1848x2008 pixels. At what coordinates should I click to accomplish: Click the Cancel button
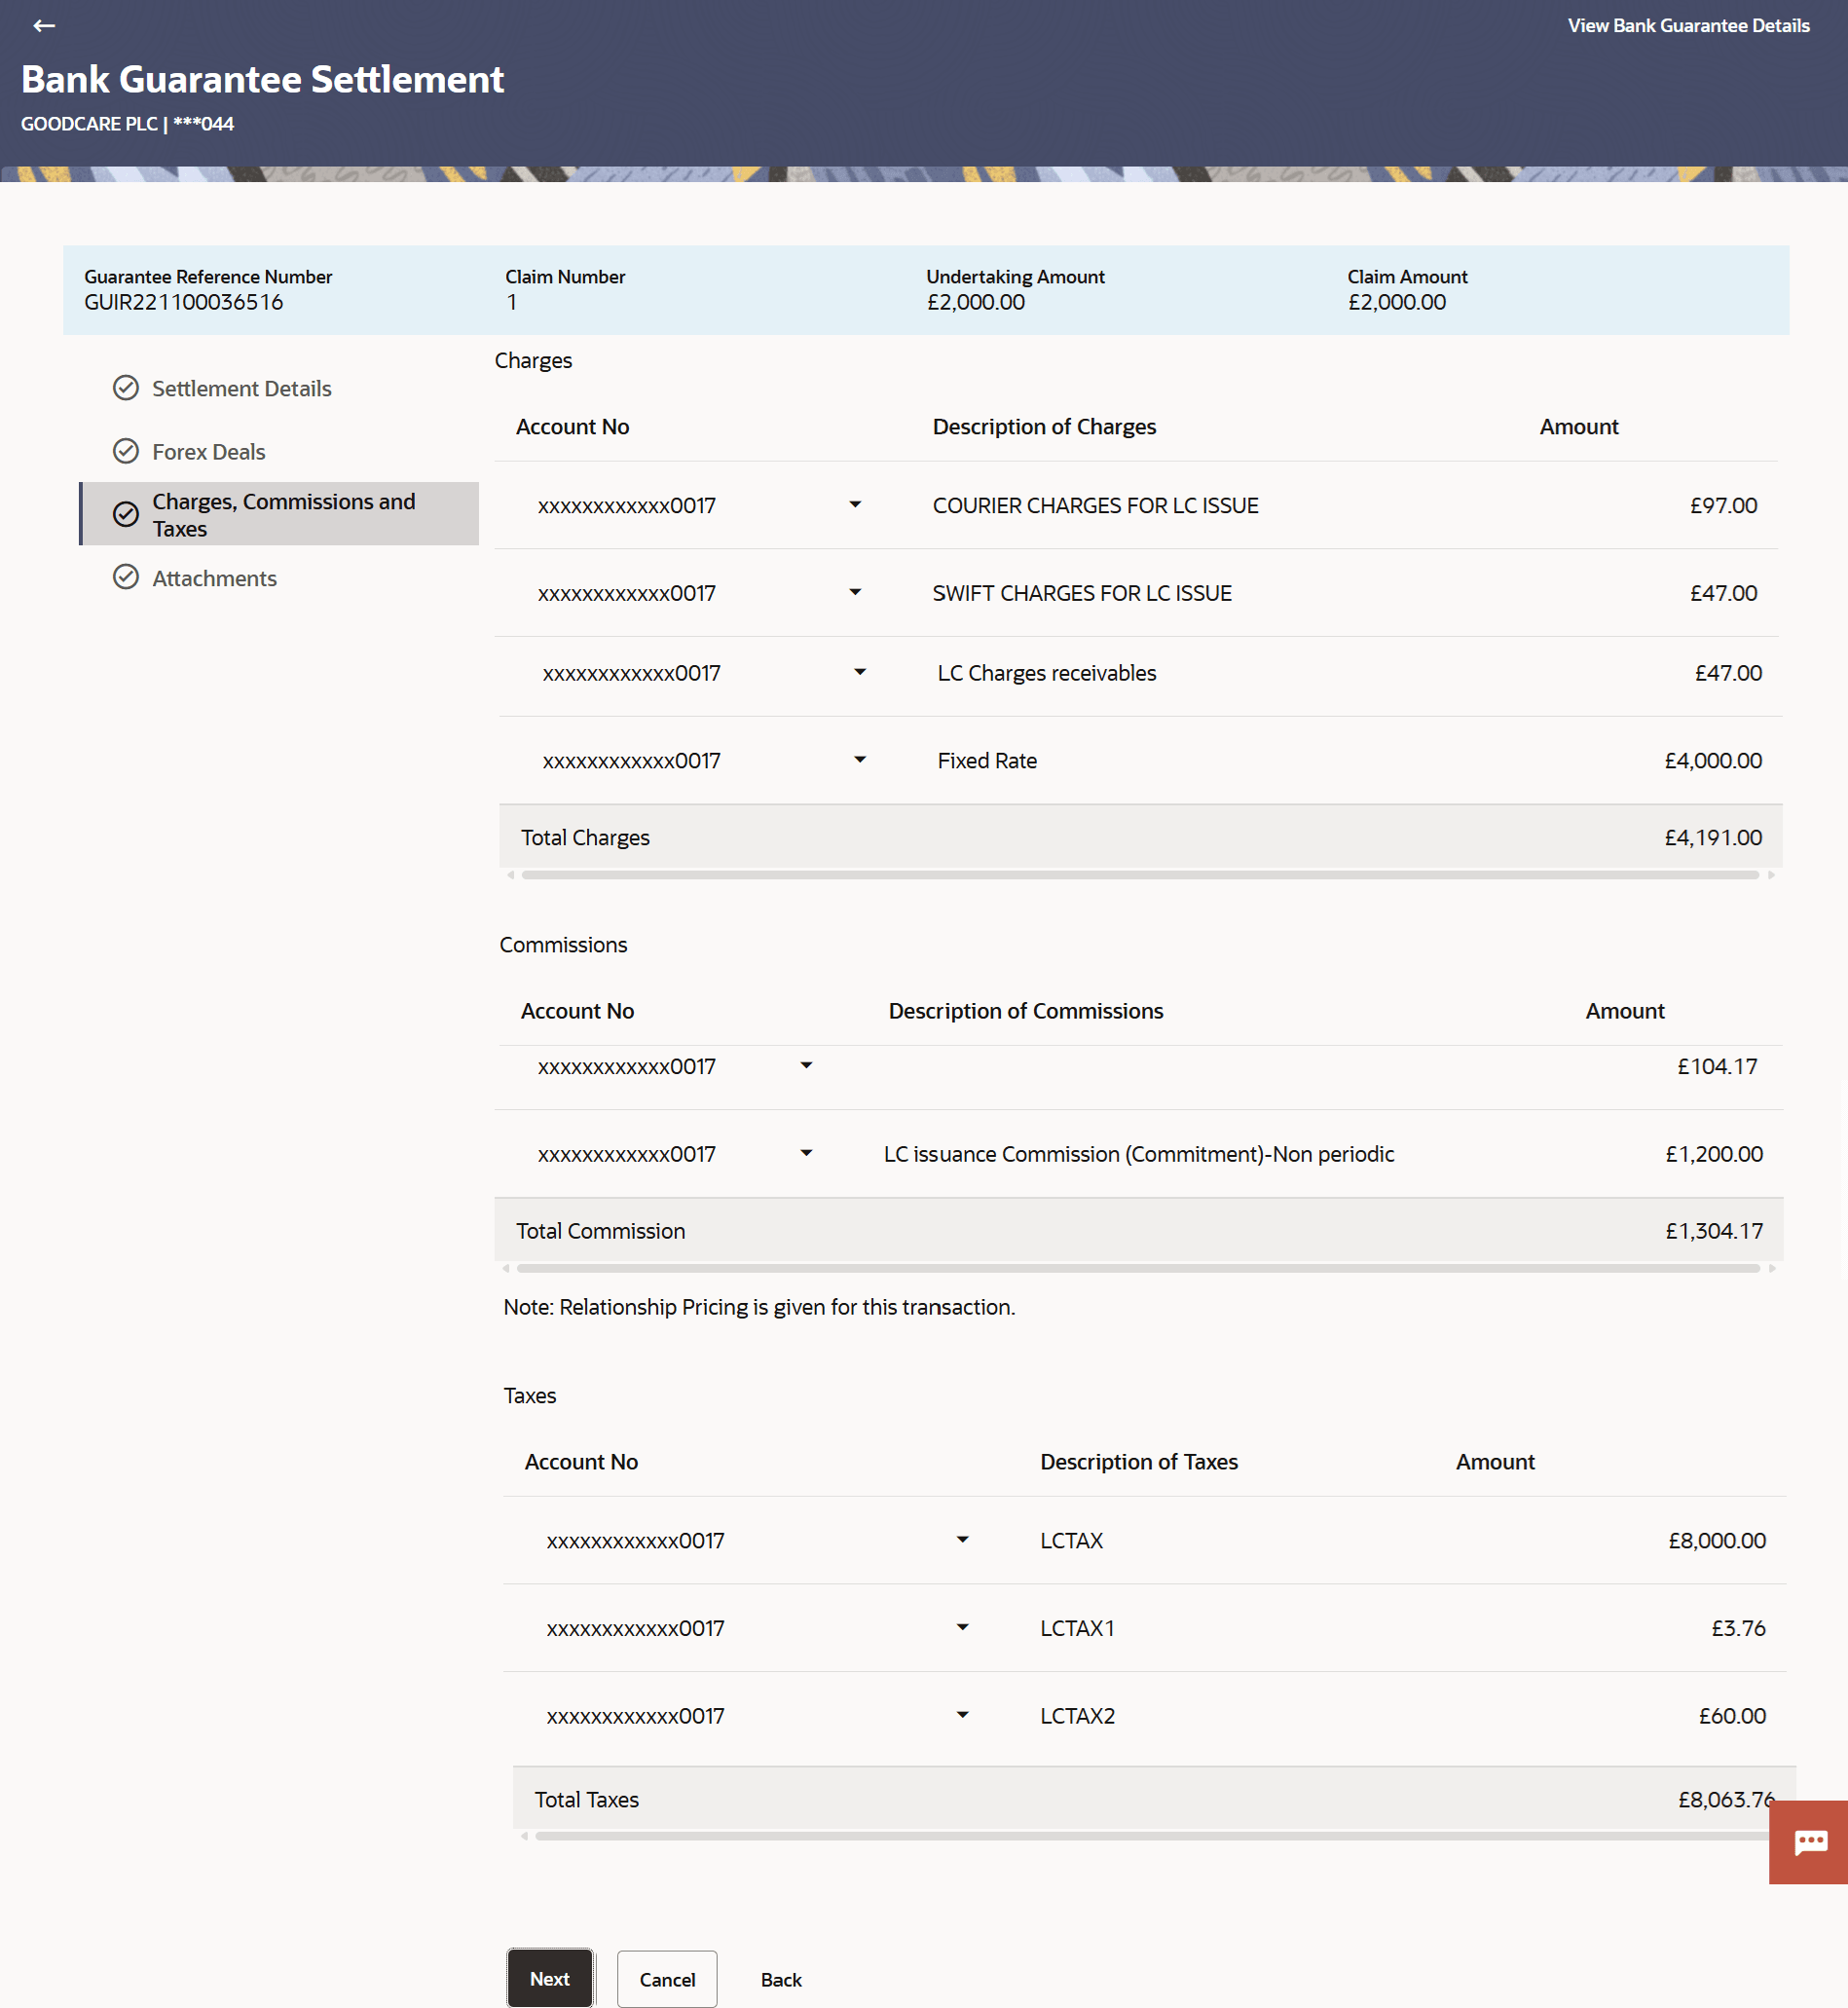[666, 1979]
